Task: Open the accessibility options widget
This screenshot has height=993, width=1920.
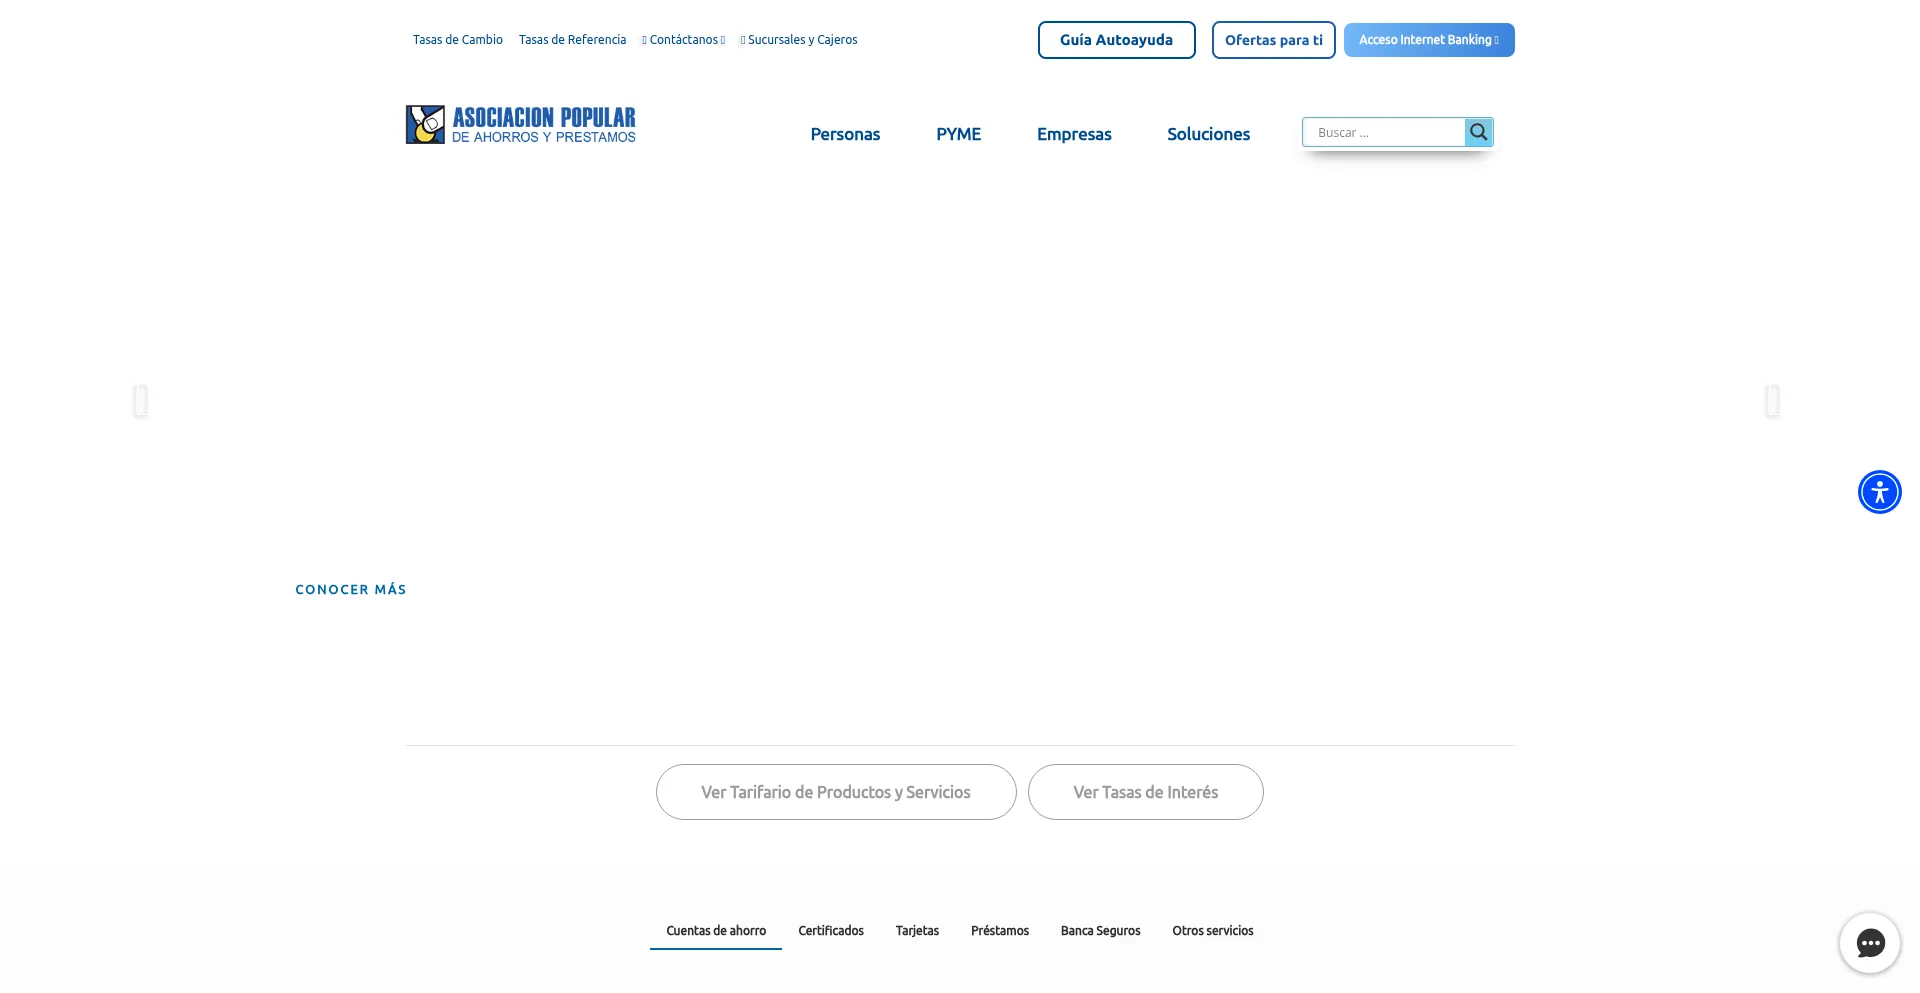Action: pos(1879,492)
